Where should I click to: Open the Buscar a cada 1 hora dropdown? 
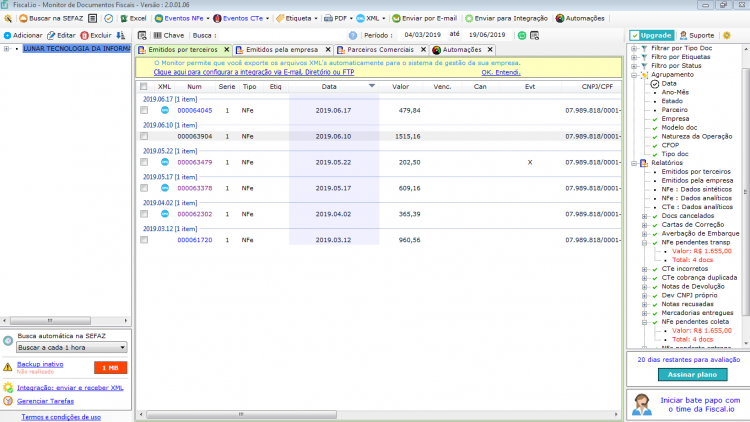coord(72,347)
